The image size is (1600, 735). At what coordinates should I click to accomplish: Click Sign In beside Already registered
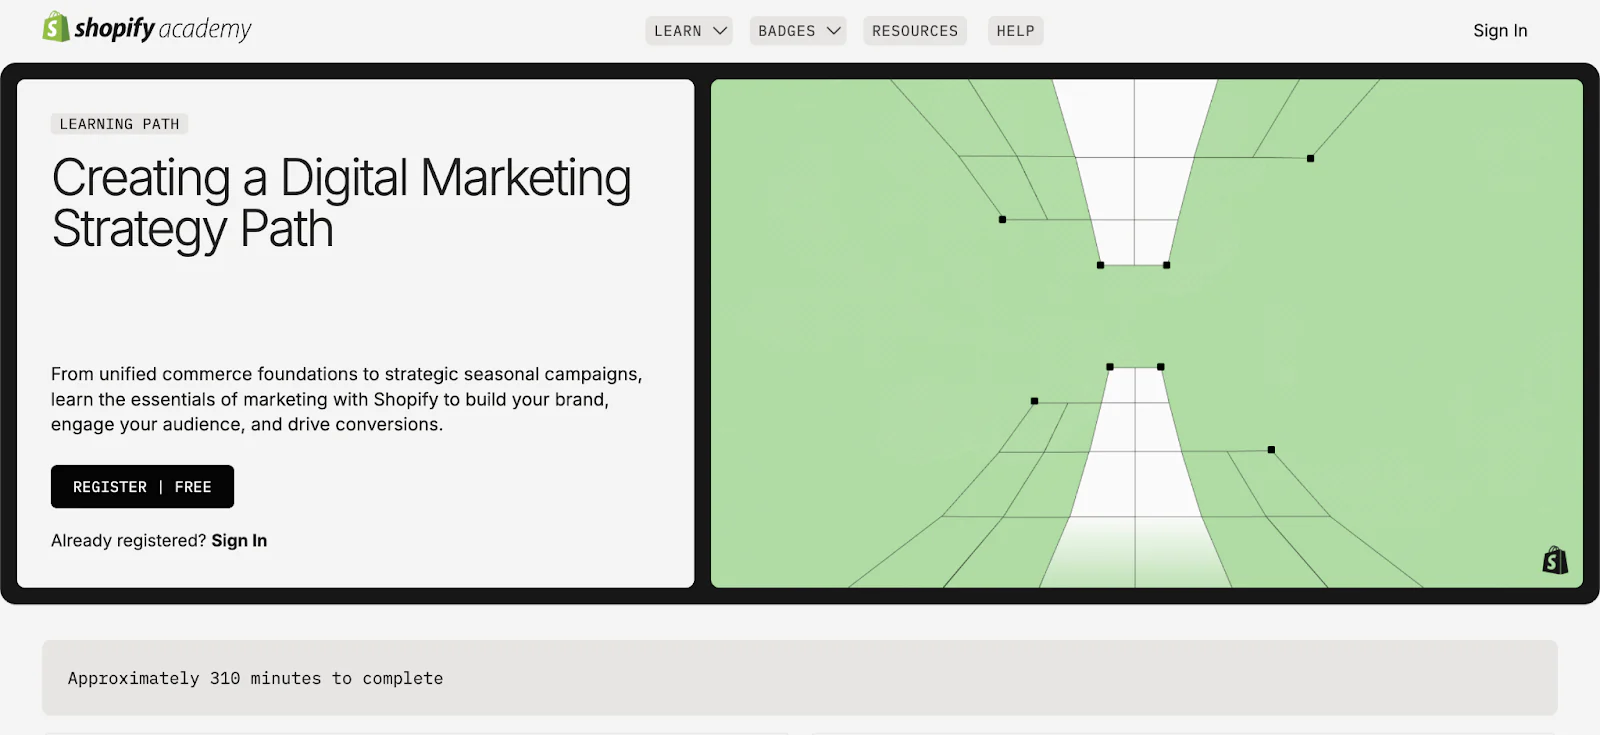coord(239,541)
